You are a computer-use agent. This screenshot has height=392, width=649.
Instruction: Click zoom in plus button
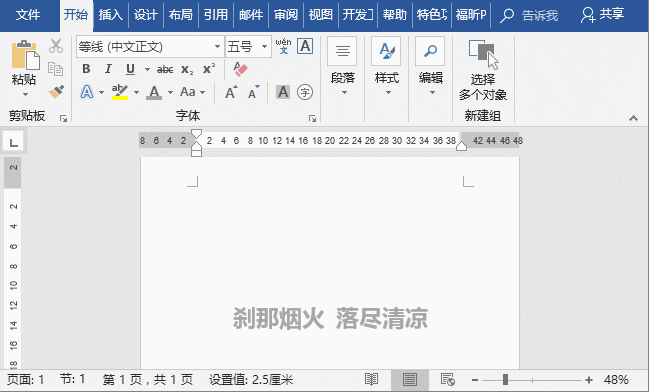pos(589,380)
